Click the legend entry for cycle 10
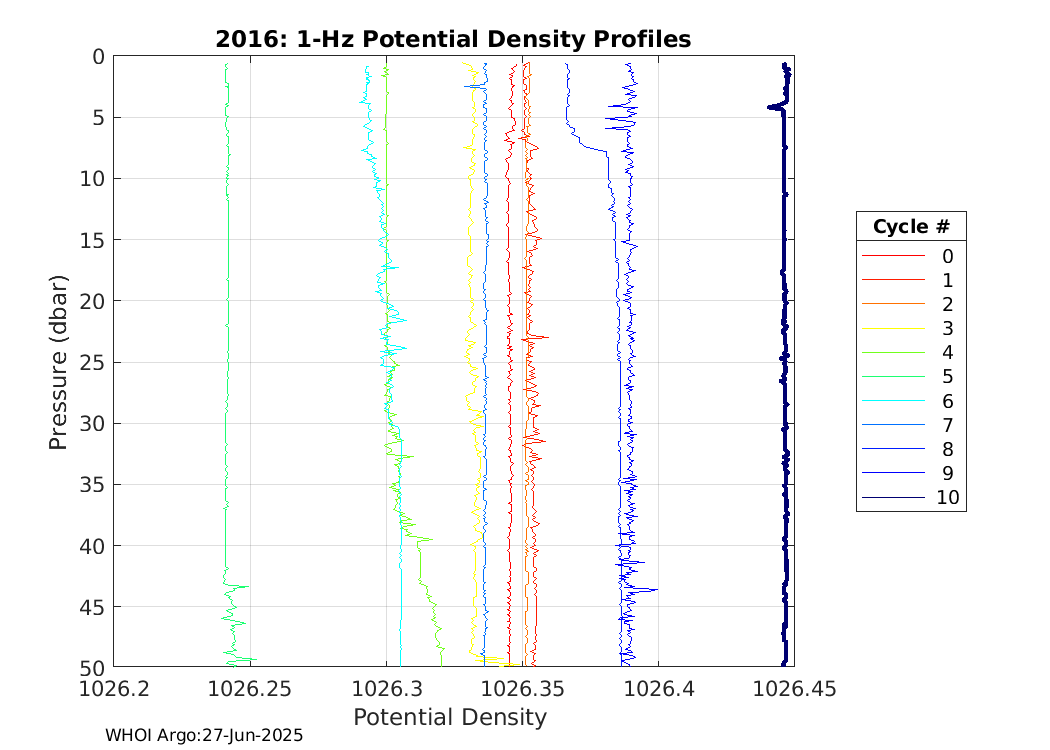This screenshot has width=1050, height=750. pos(911,498)
